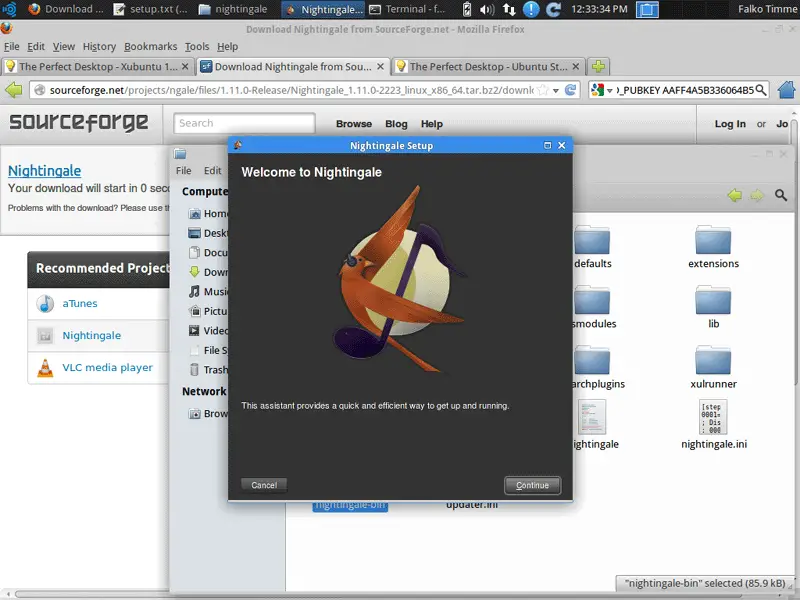Open the SourceForge Blog link
Image resolution: width=800 pixels, height=600 pixels.
(396, 124)
